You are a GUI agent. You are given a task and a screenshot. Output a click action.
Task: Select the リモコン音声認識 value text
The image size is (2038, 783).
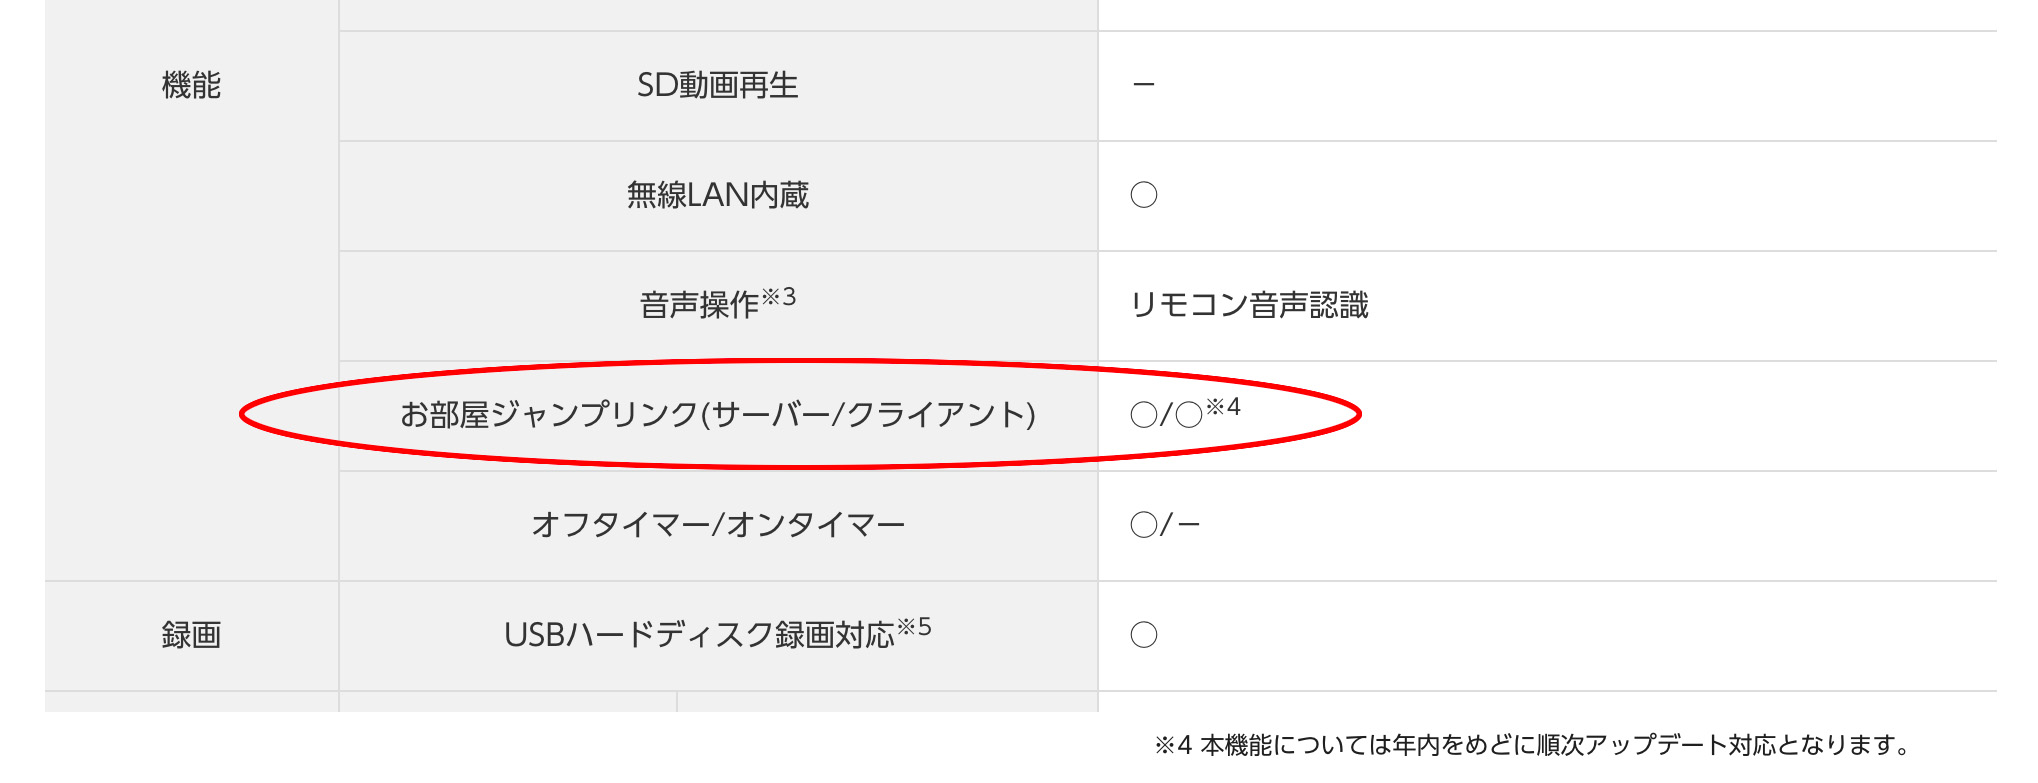point(1249,305)
